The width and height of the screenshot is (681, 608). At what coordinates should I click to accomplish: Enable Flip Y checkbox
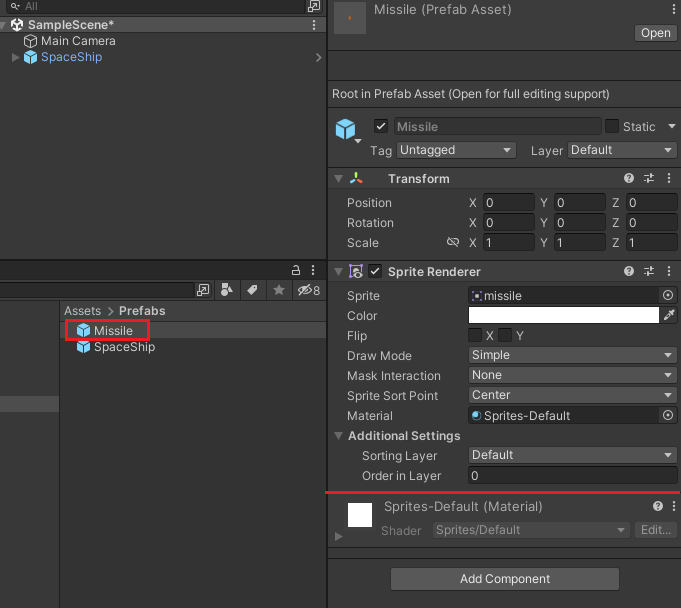pos(505,335)
